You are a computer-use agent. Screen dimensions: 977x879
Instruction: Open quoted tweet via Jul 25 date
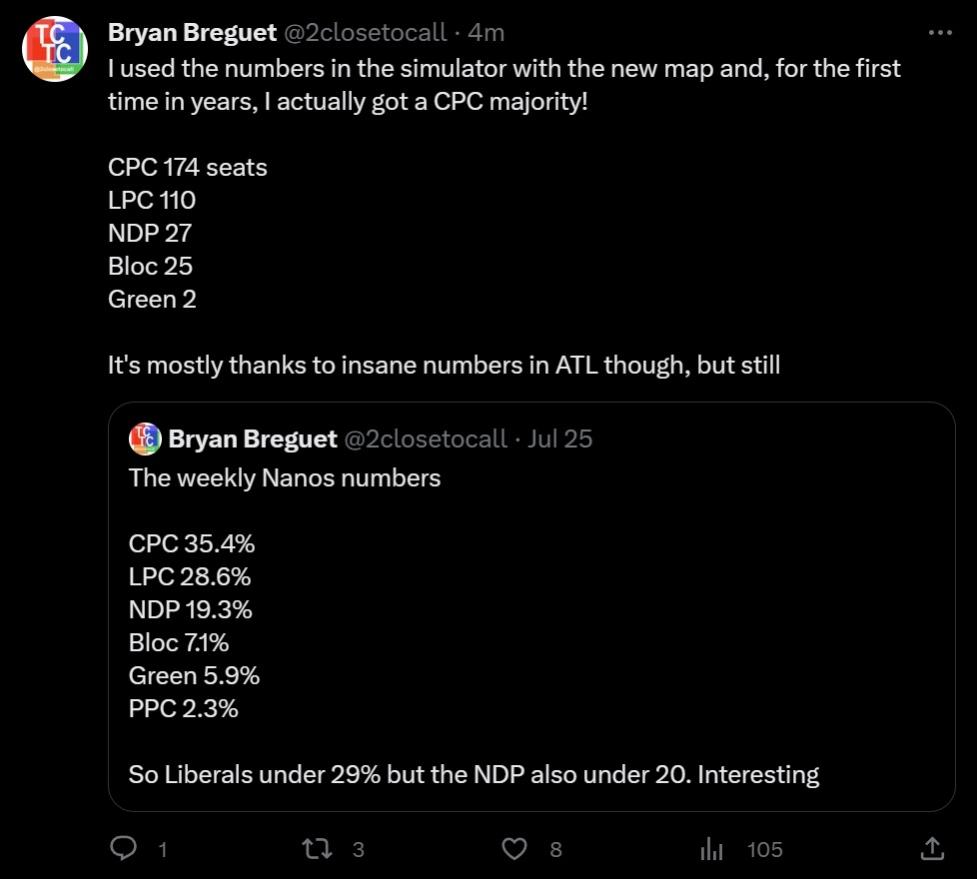tap(560, 438)
